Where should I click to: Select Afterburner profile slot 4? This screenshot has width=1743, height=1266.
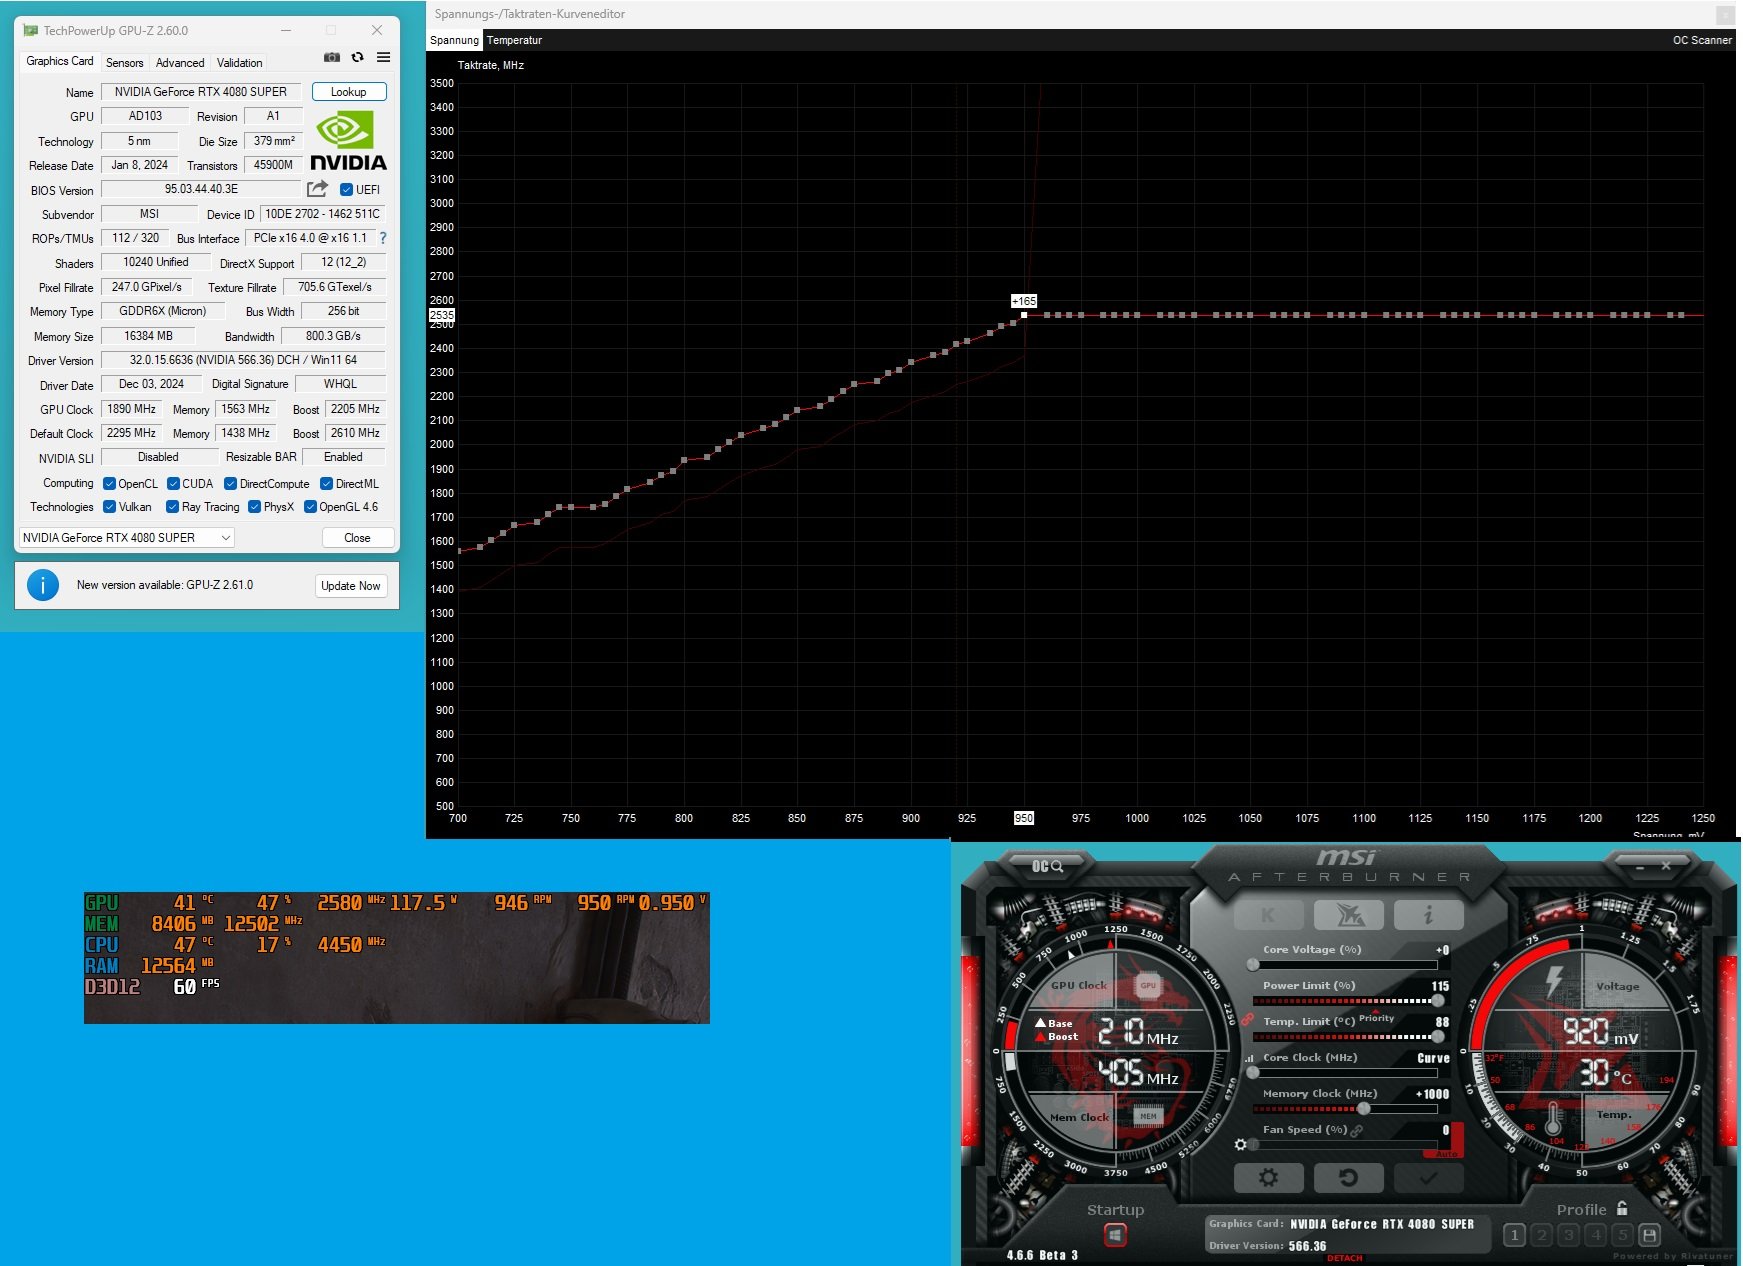(x=1596, y=1236)
